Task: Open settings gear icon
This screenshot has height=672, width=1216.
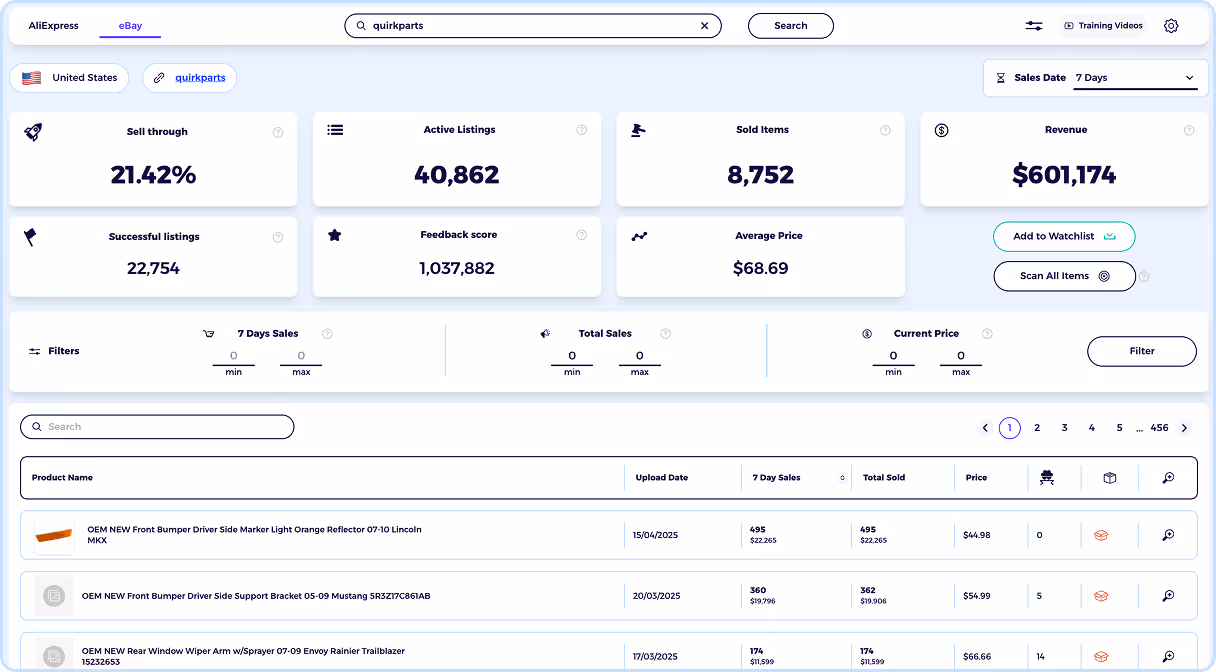Action: tap(1171, 26)
